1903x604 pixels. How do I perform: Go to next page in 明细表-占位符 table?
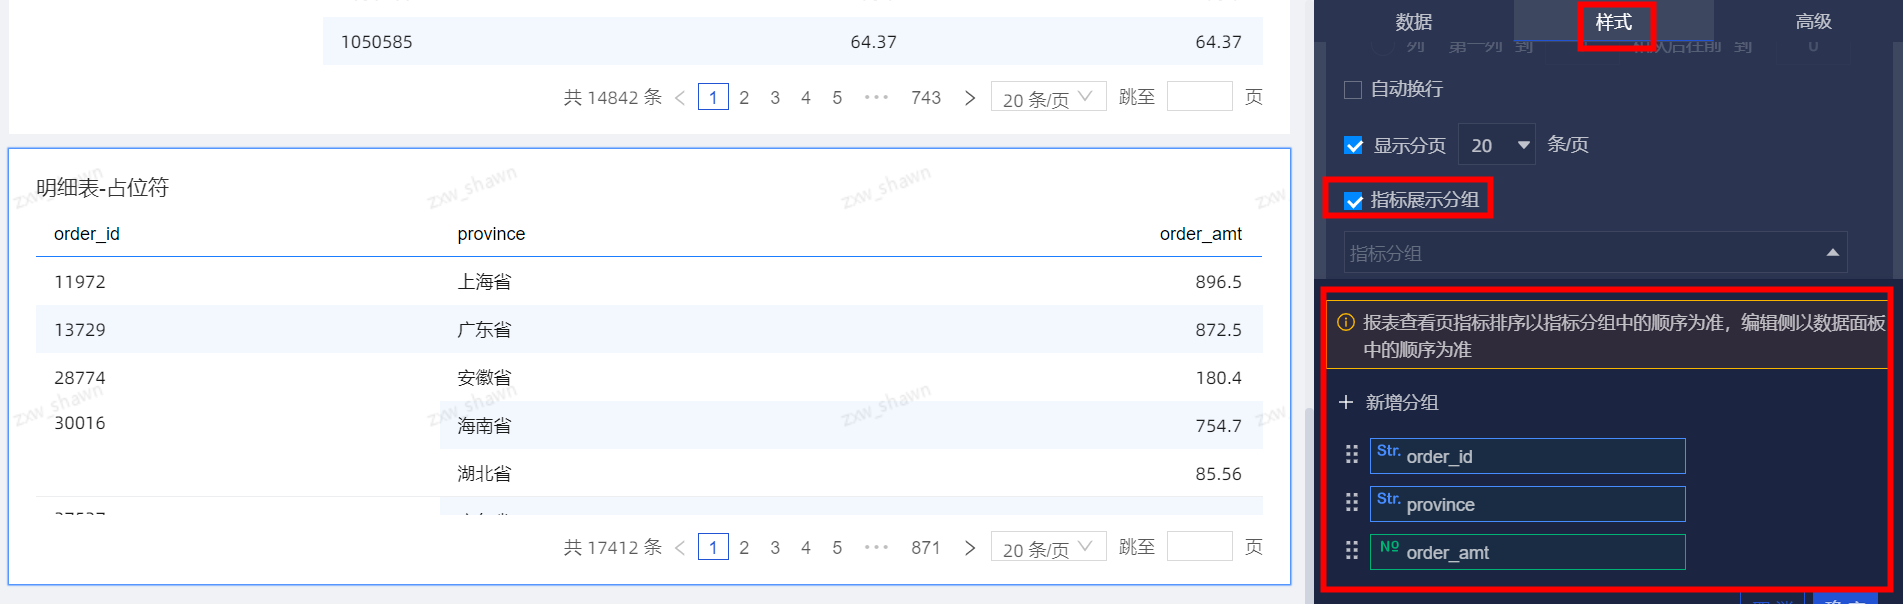tap(969, 548)
